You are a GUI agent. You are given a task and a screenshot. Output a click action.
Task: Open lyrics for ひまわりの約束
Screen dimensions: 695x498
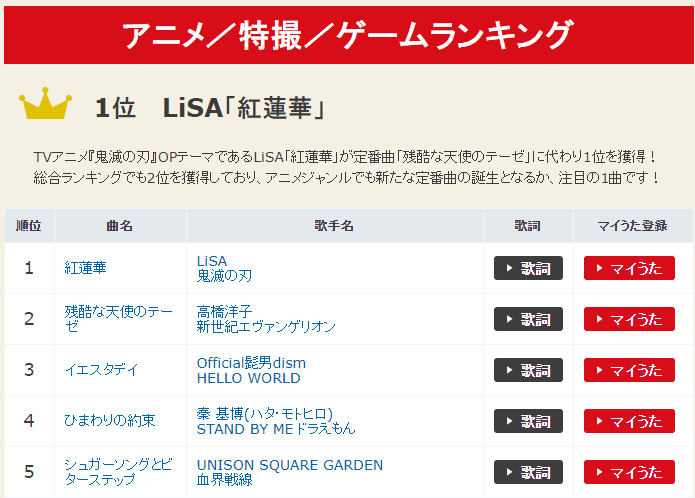tap(528, 421)
